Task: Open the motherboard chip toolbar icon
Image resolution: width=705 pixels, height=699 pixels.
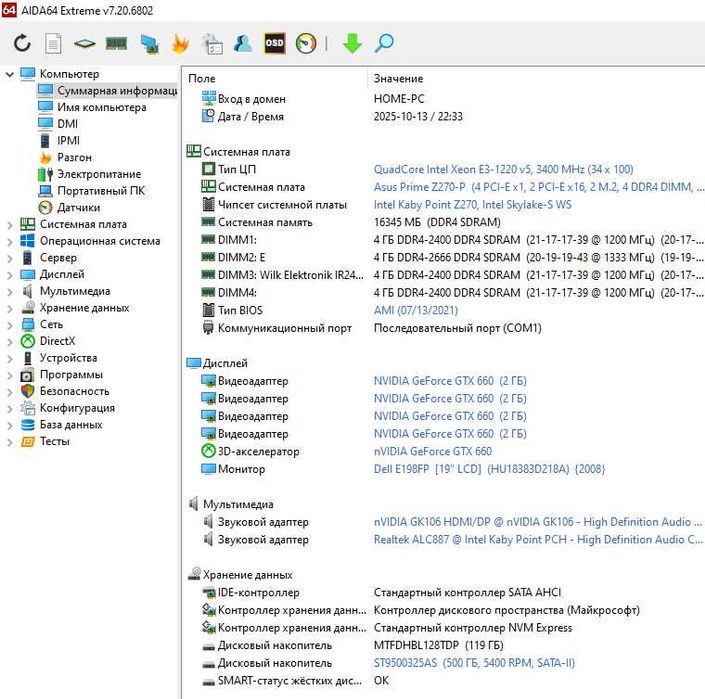Action: coord(85,44)
